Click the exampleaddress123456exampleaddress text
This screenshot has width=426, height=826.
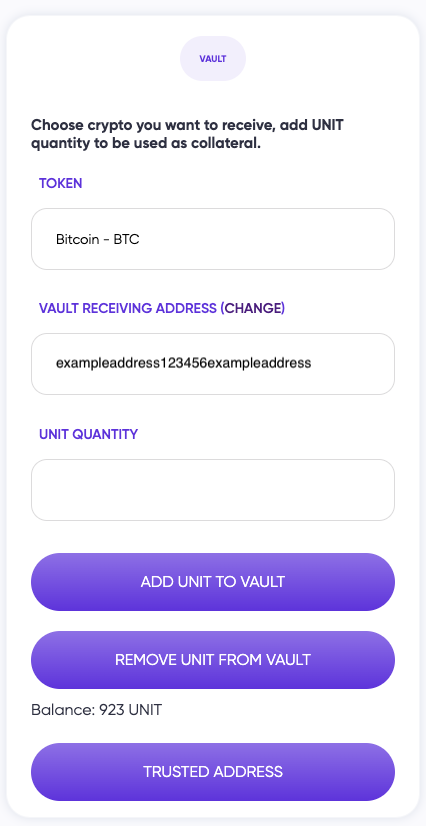(x=183, y=363)
